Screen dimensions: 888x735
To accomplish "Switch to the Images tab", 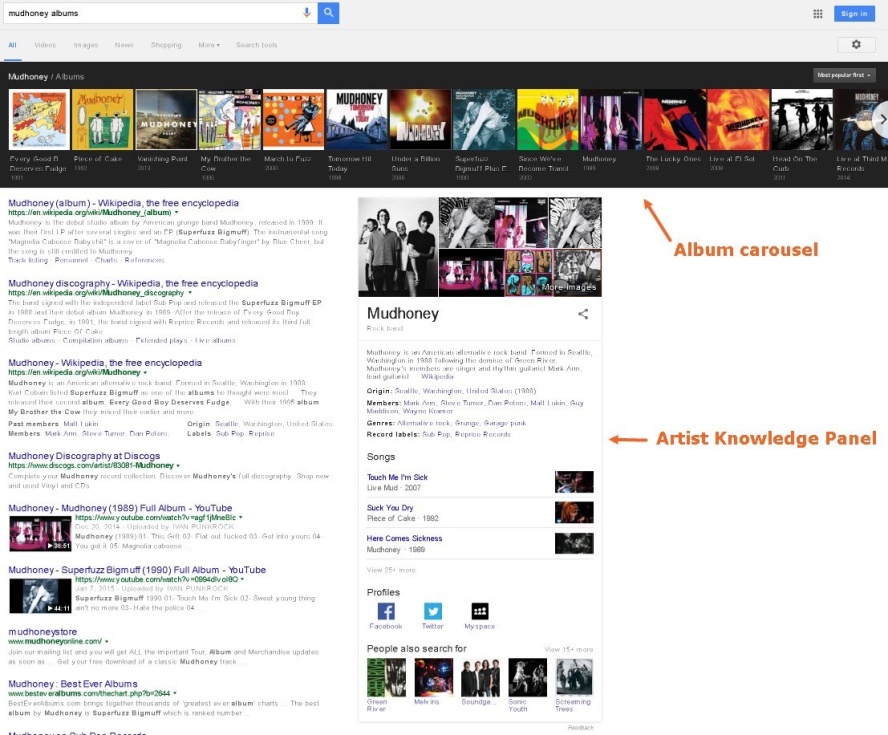I will 86,45.
